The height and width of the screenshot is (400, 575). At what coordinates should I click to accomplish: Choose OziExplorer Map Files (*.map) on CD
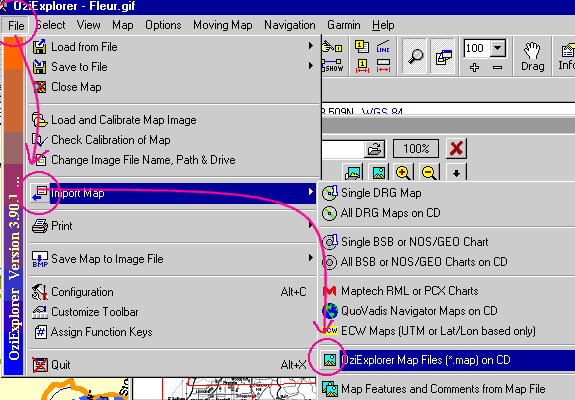(x=447, y=360)
